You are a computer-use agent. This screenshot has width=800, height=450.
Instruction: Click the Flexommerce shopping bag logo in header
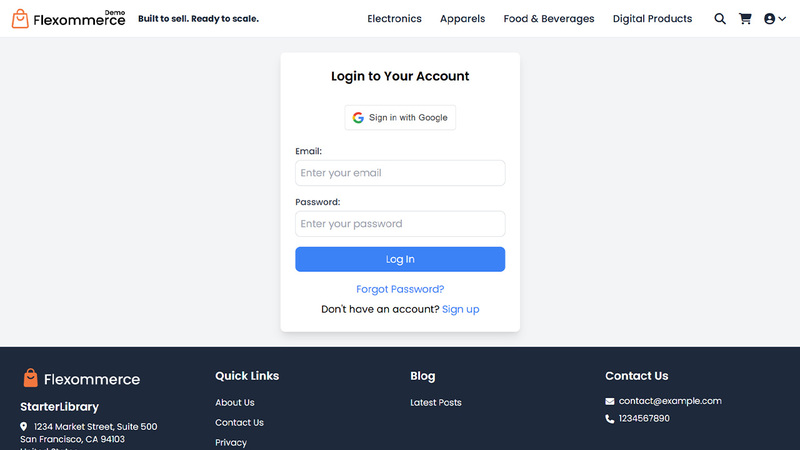tap(20, 18)
